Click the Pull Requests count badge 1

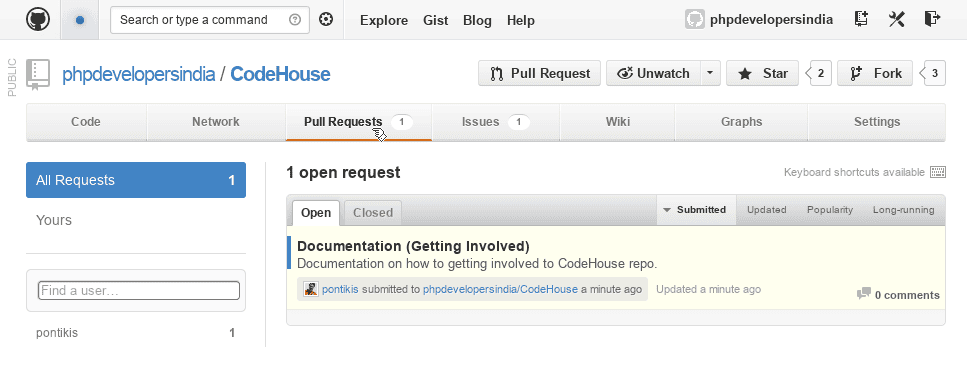pos(401,122)
